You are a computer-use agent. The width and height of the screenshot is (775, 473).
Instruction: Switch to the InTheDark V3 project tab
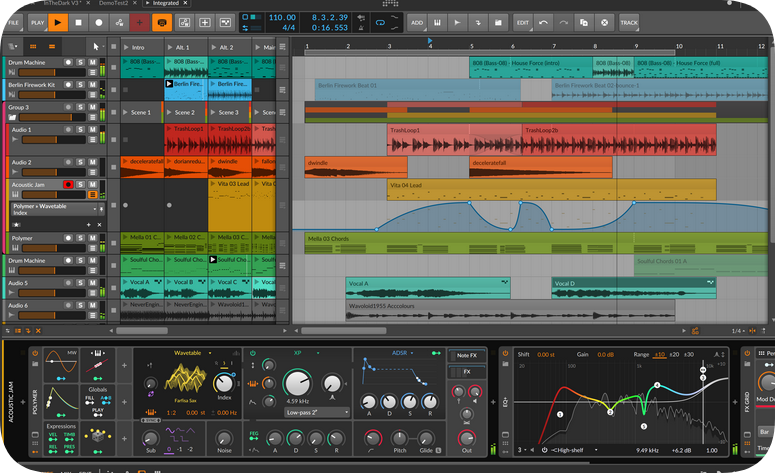coord(61,3)
